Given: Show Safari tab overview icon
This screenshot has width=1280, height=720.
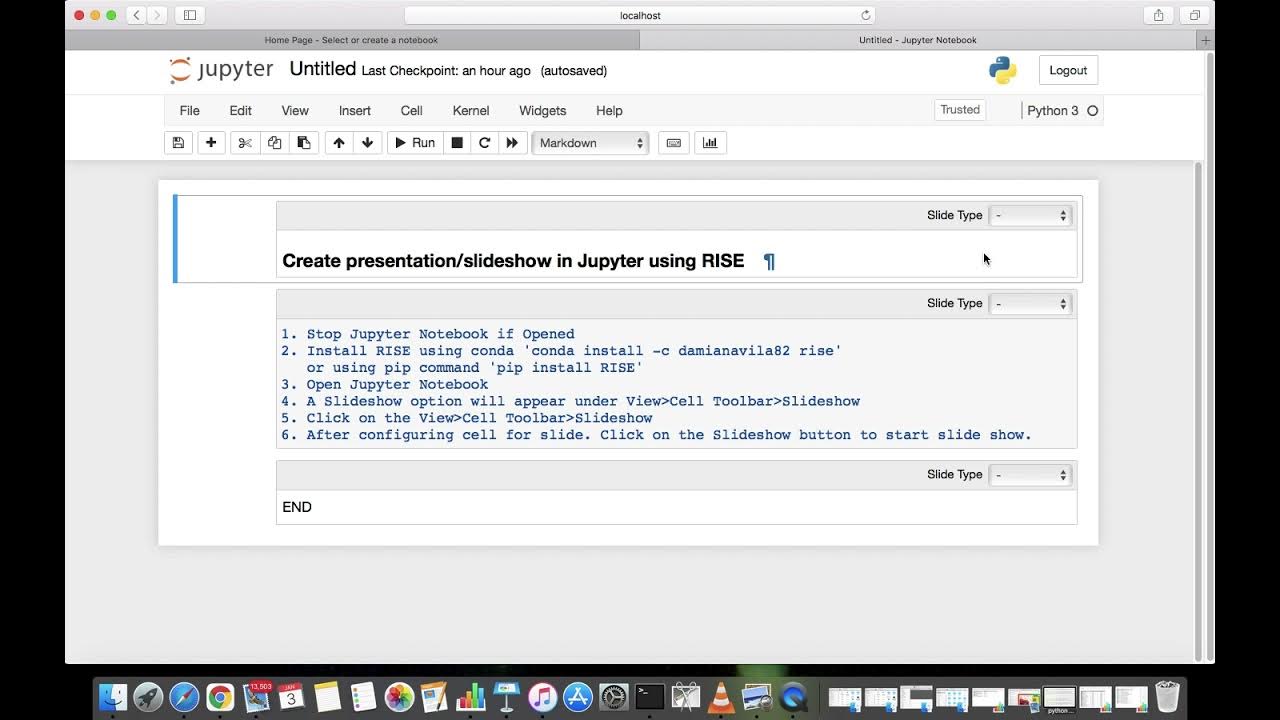Looking at the screenshot, I should (1194, 15).
